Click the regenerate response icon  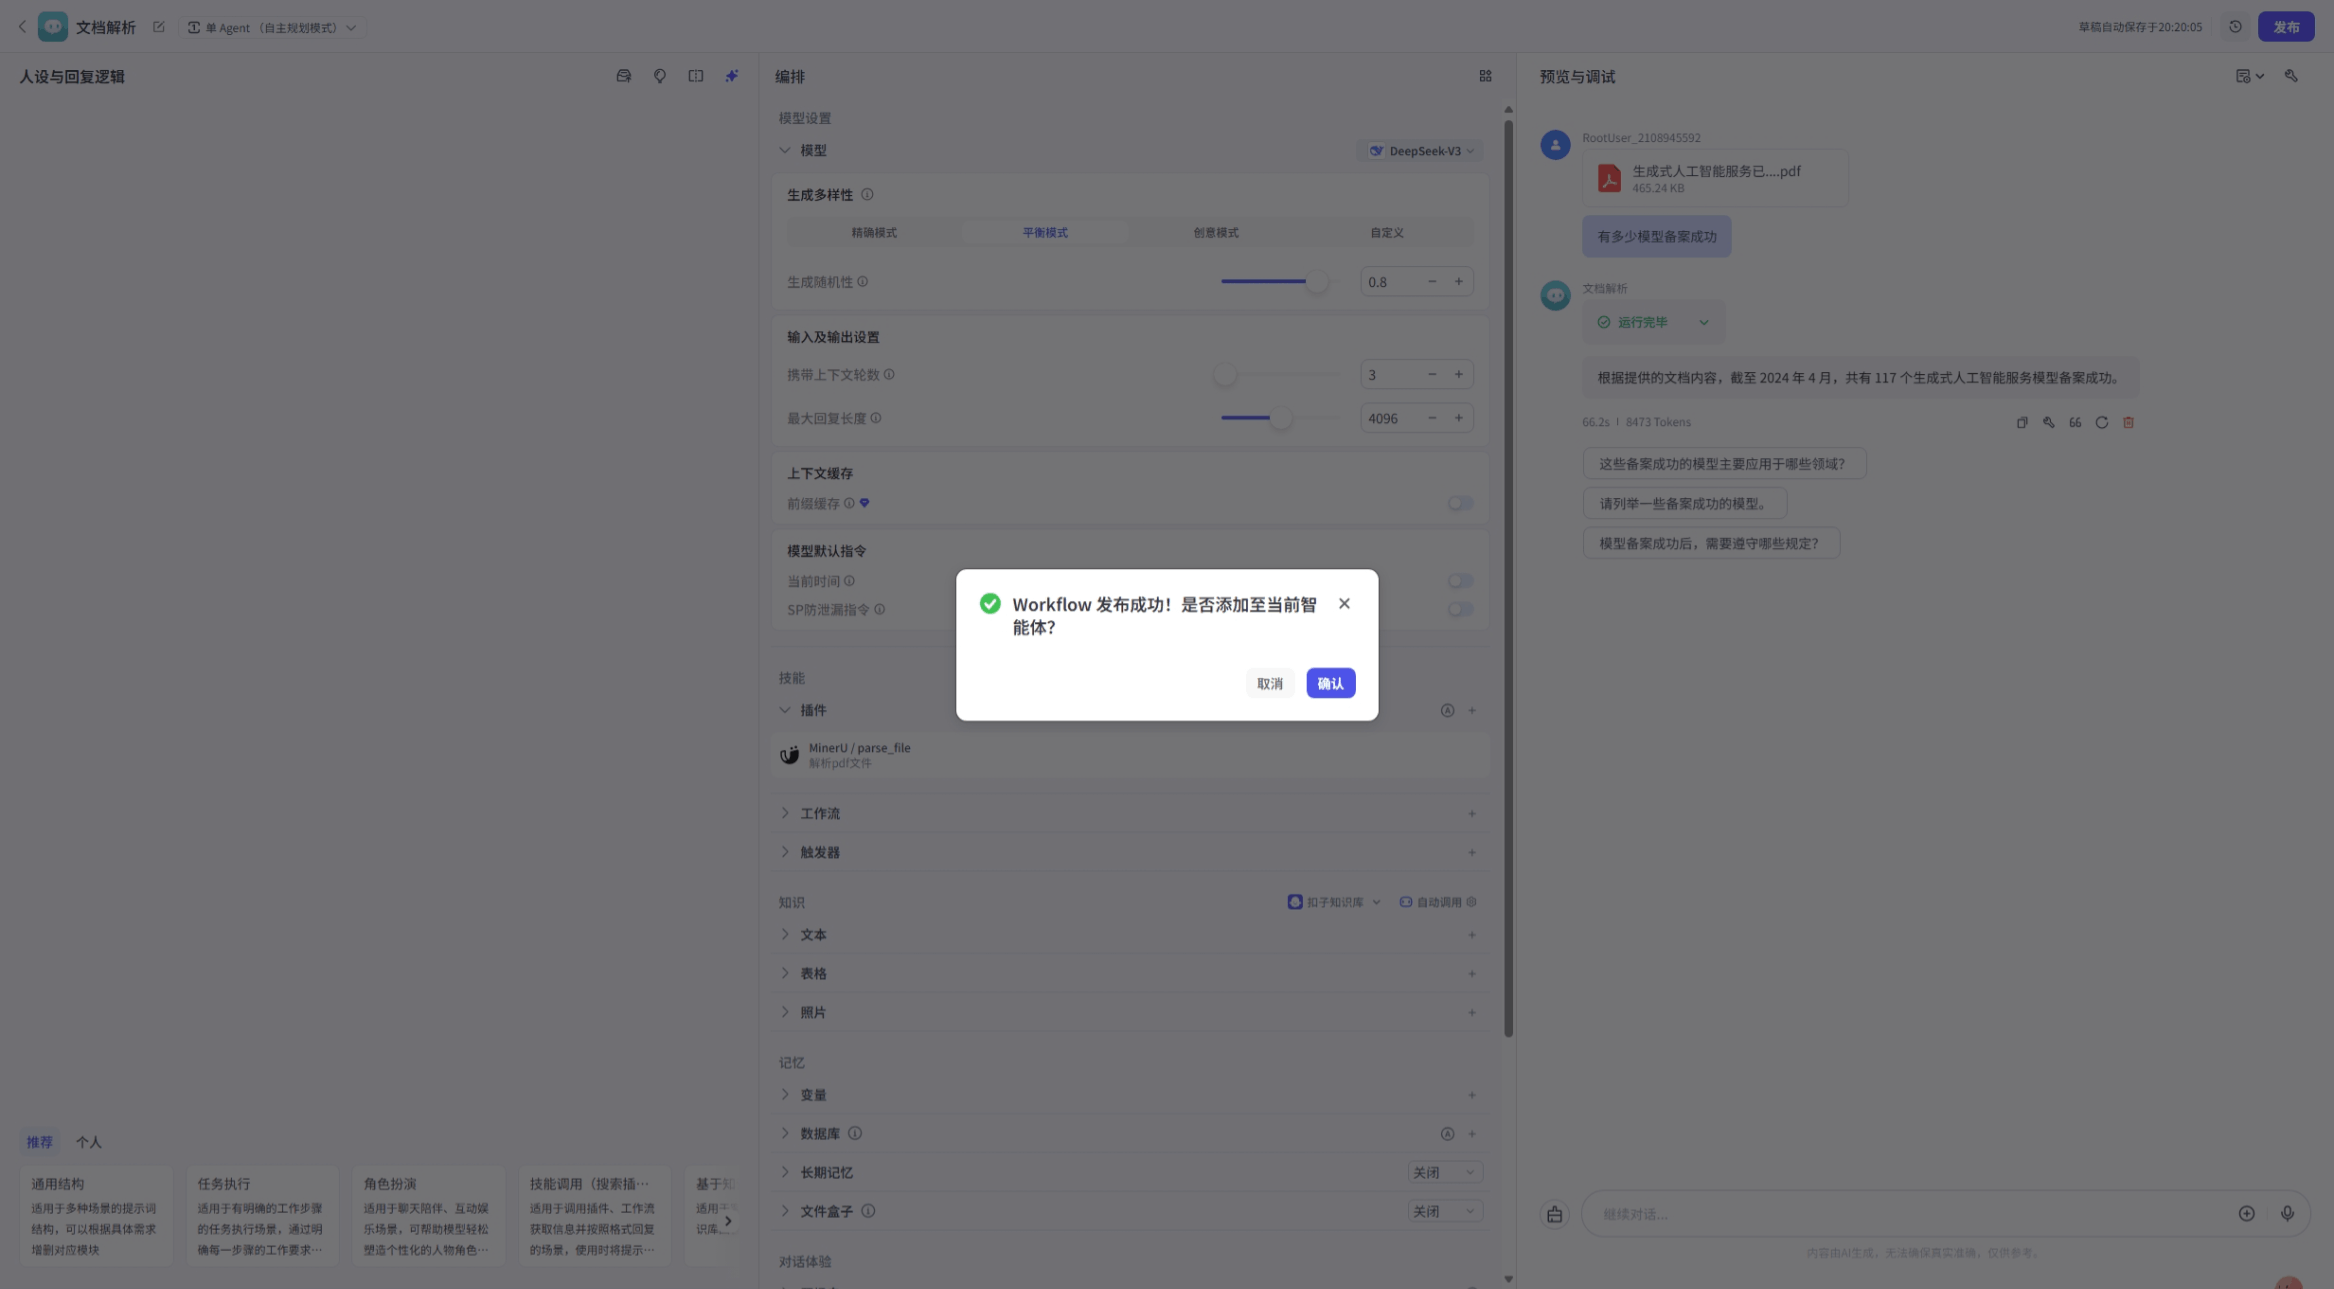[x=2101, y=422]
